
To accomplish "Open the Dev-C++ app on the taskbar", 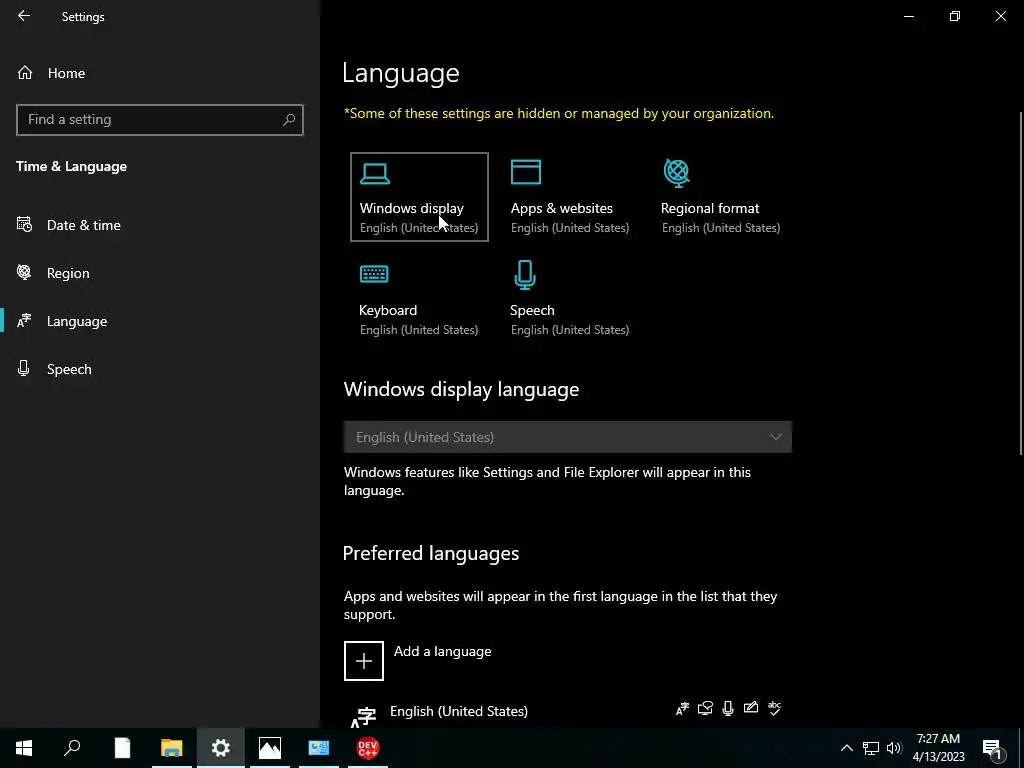I will click(368, 748).
